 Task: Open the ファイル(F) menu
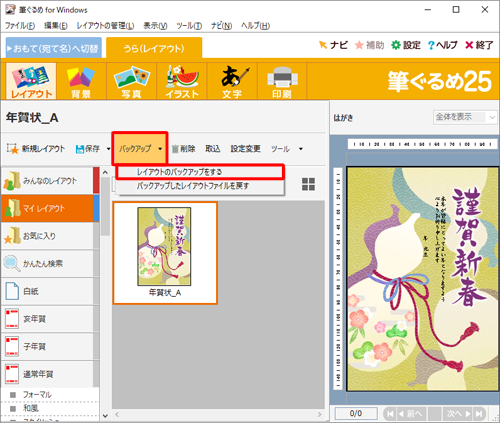click(20, 26)
